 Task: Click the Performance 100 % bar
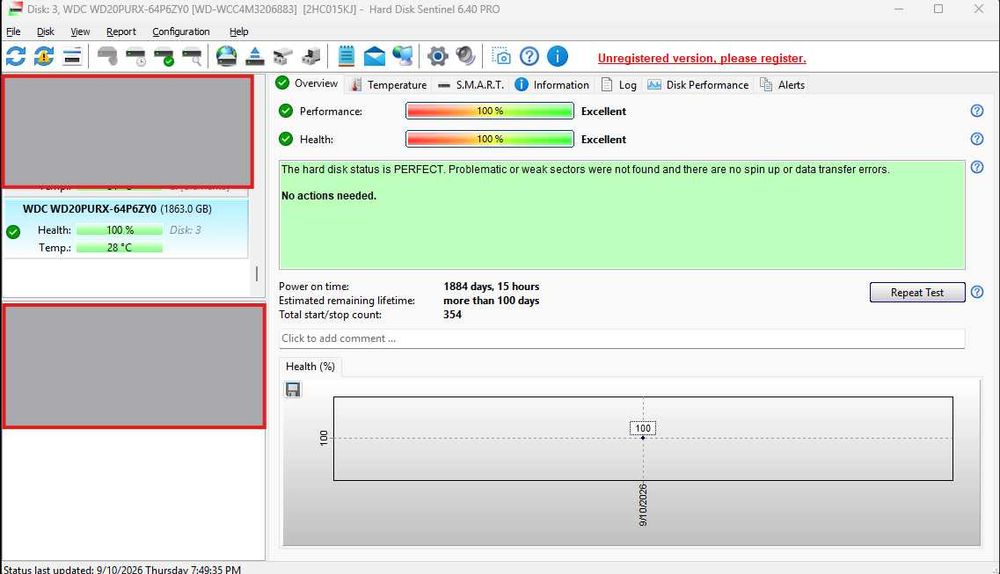[490, 111]
